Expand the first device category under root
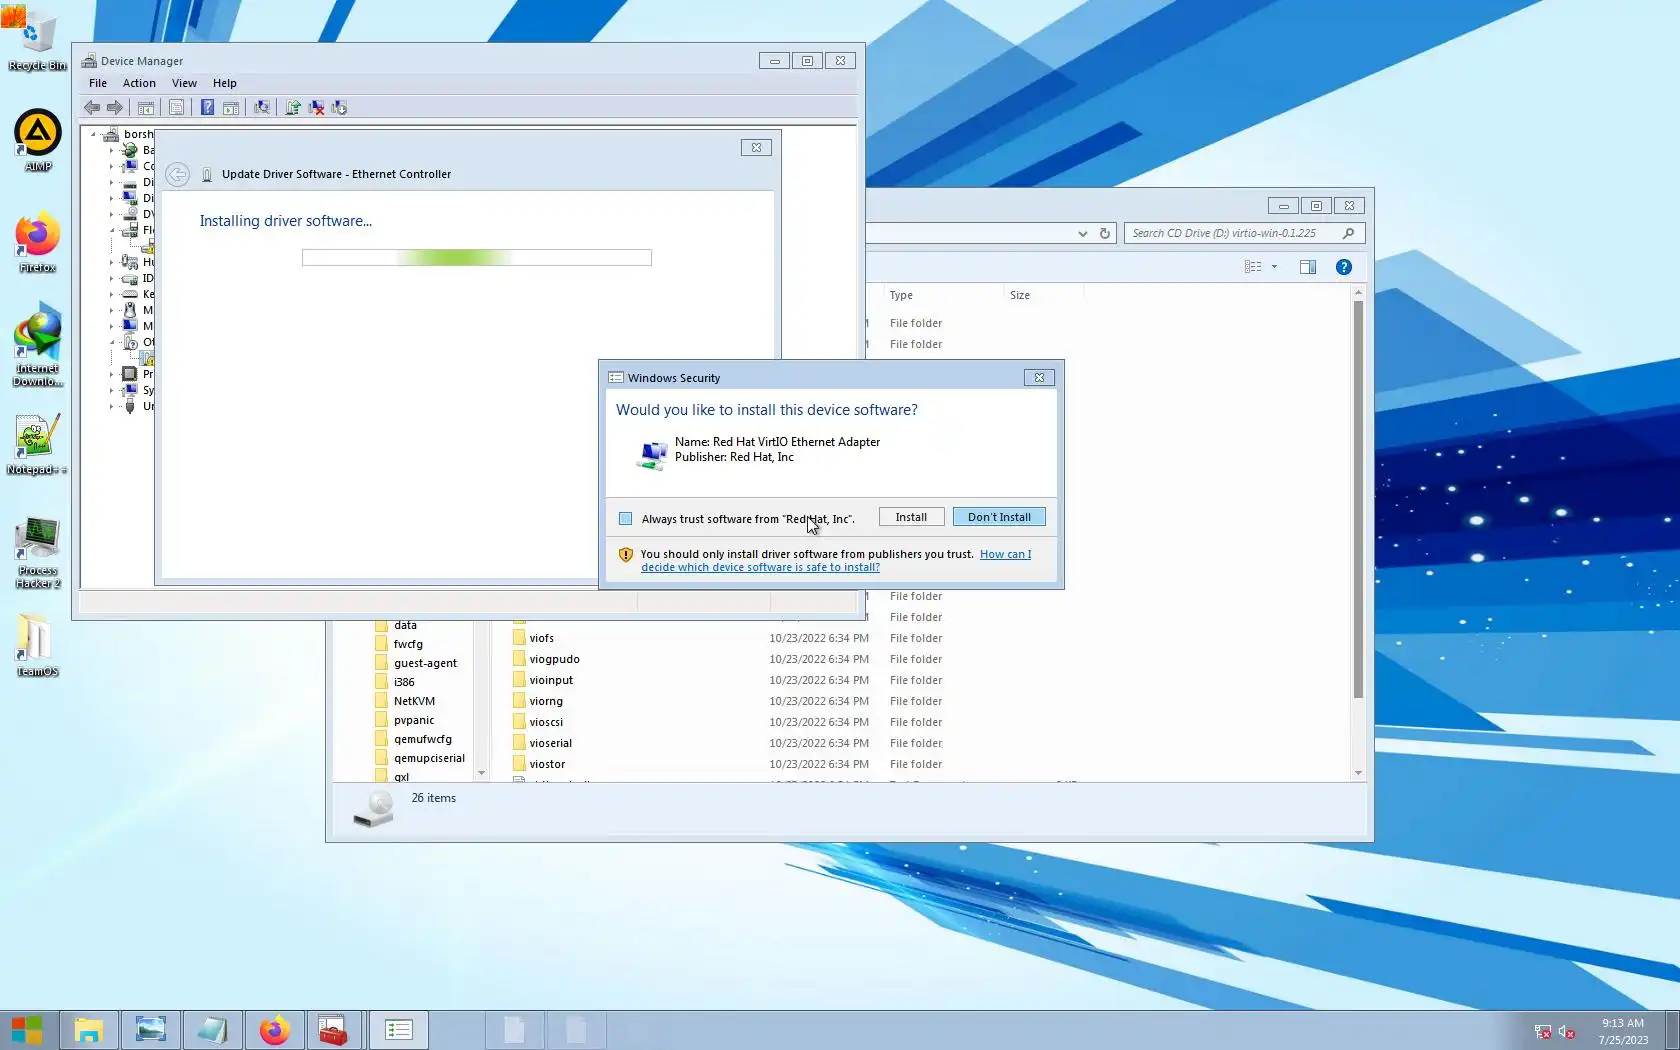The height and width of the screenshot is (1050, 1680). click(111, 151)
